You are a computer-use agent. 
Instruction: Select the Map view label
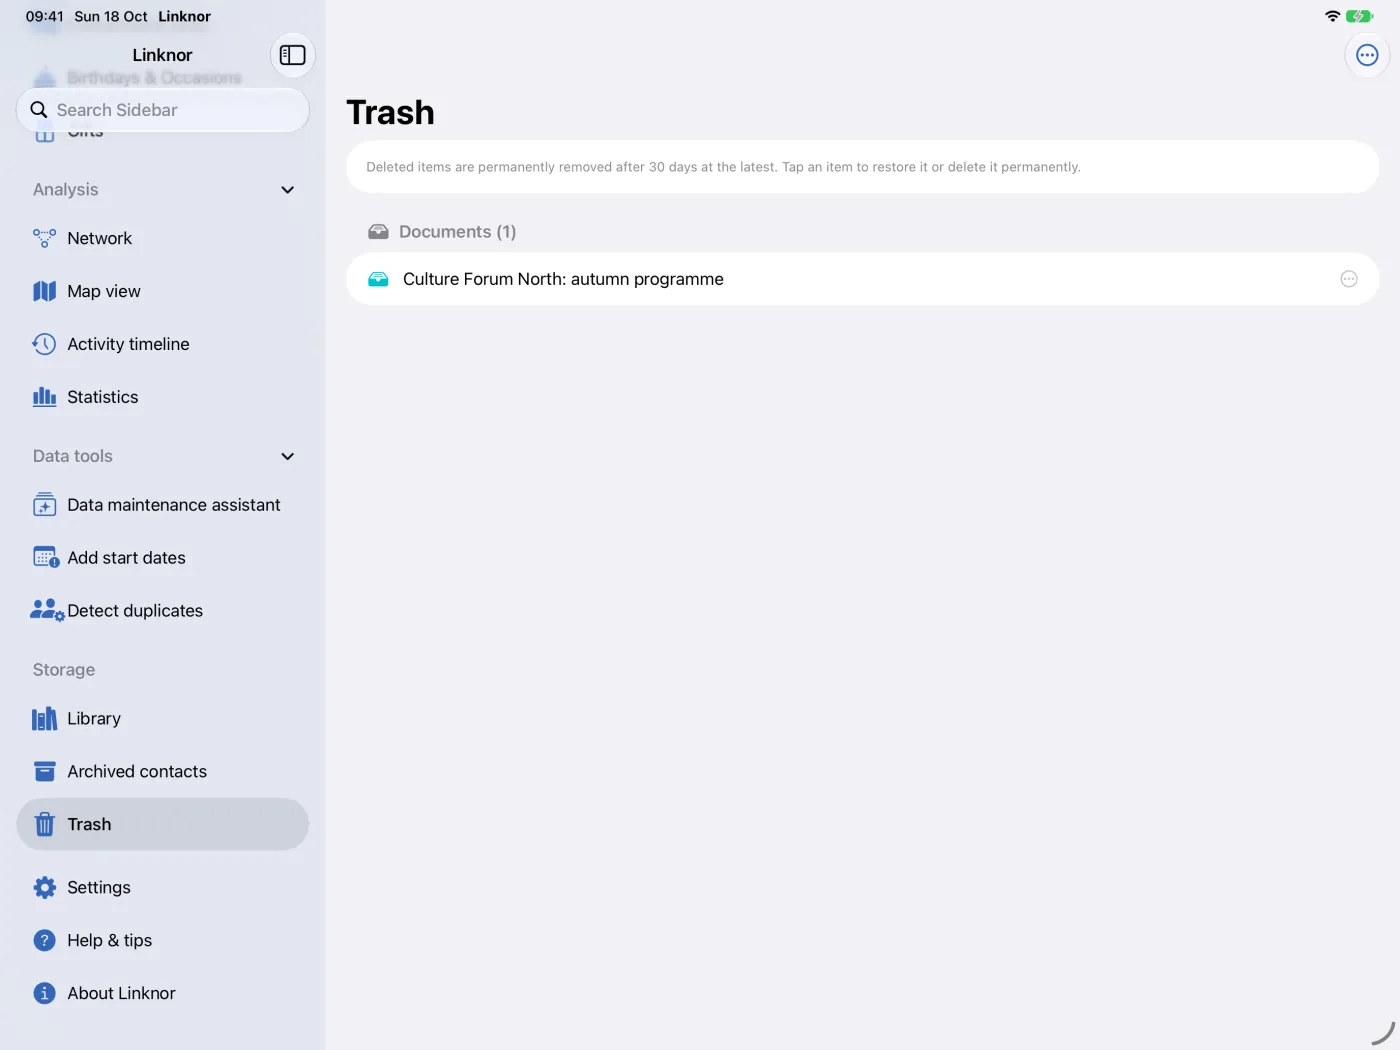click(x=104, y=291)
